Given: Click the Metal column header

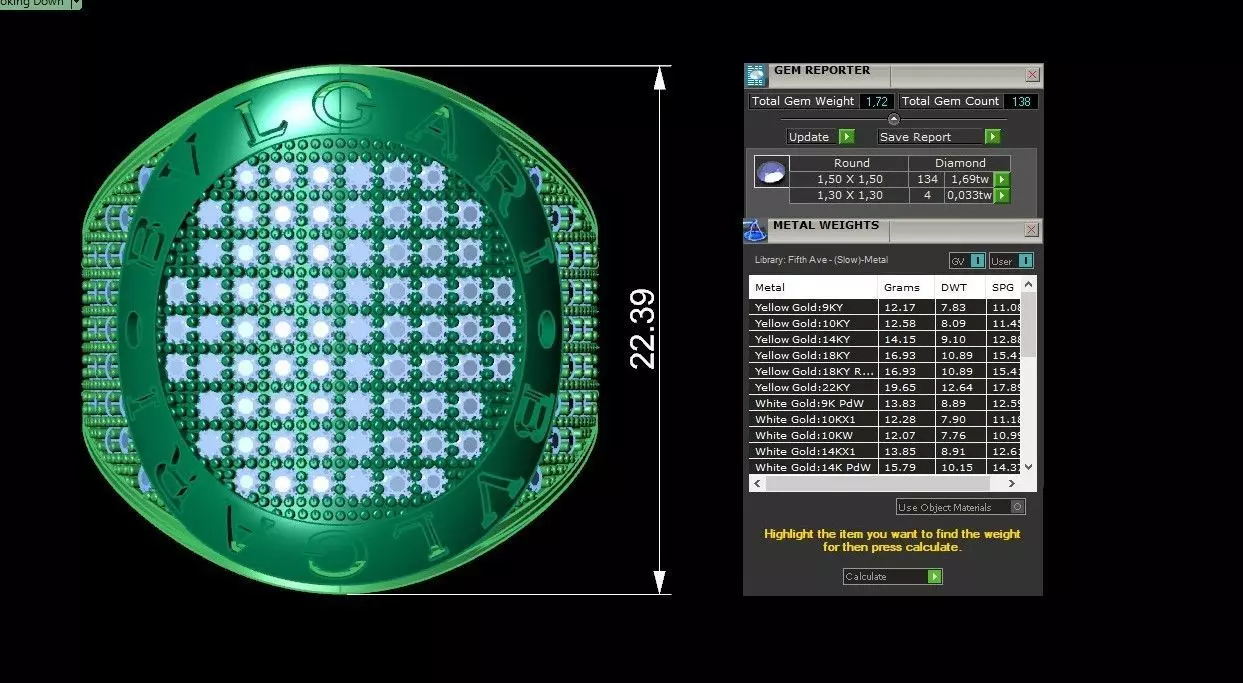Looking at the screenshot, I should [x=814, y=288].
